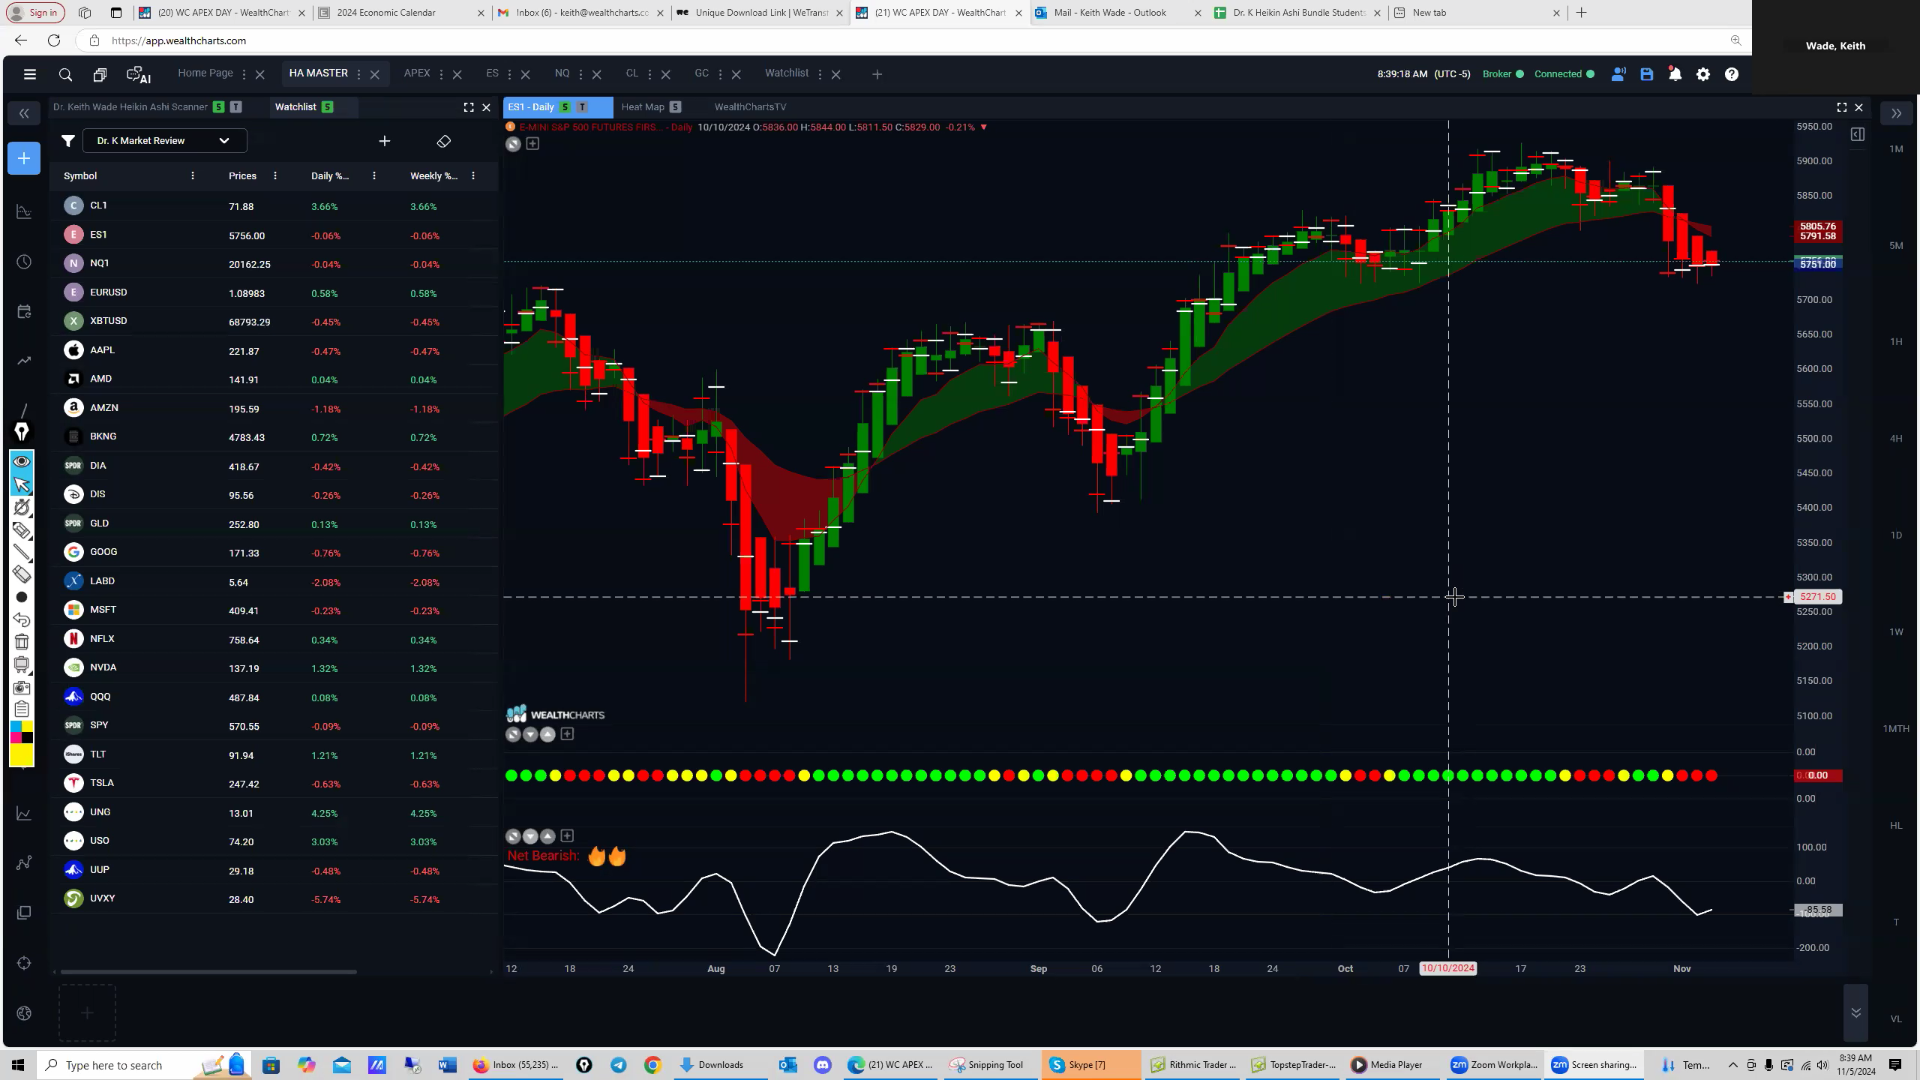1920x1080 pixels.
Task: Launch the AI chat assistant
Action: pyautogui.click(x=138, y=74)
